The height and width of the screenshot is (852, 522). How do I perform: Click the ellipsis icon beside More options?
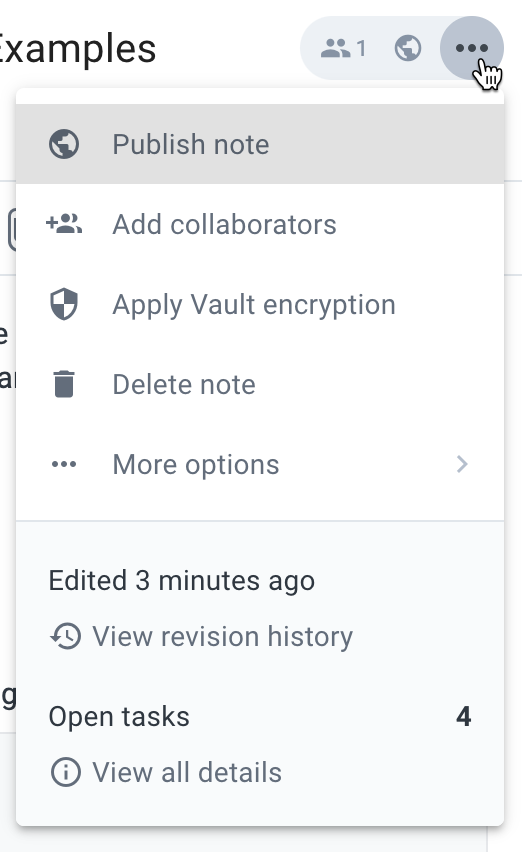[x=64, y=464]
